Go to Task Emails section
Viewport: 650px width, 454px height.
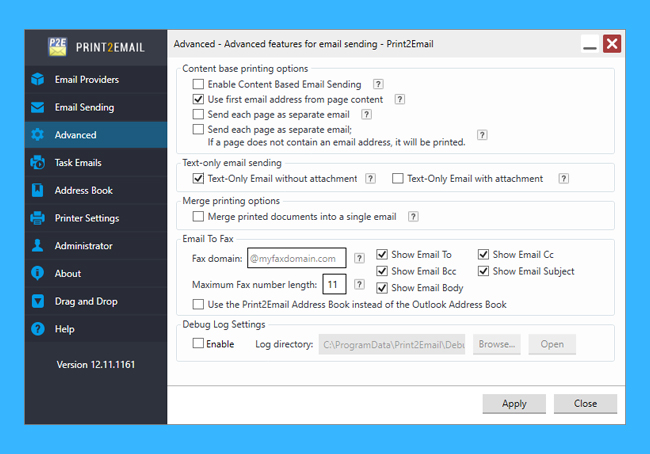tap(96, 163)
